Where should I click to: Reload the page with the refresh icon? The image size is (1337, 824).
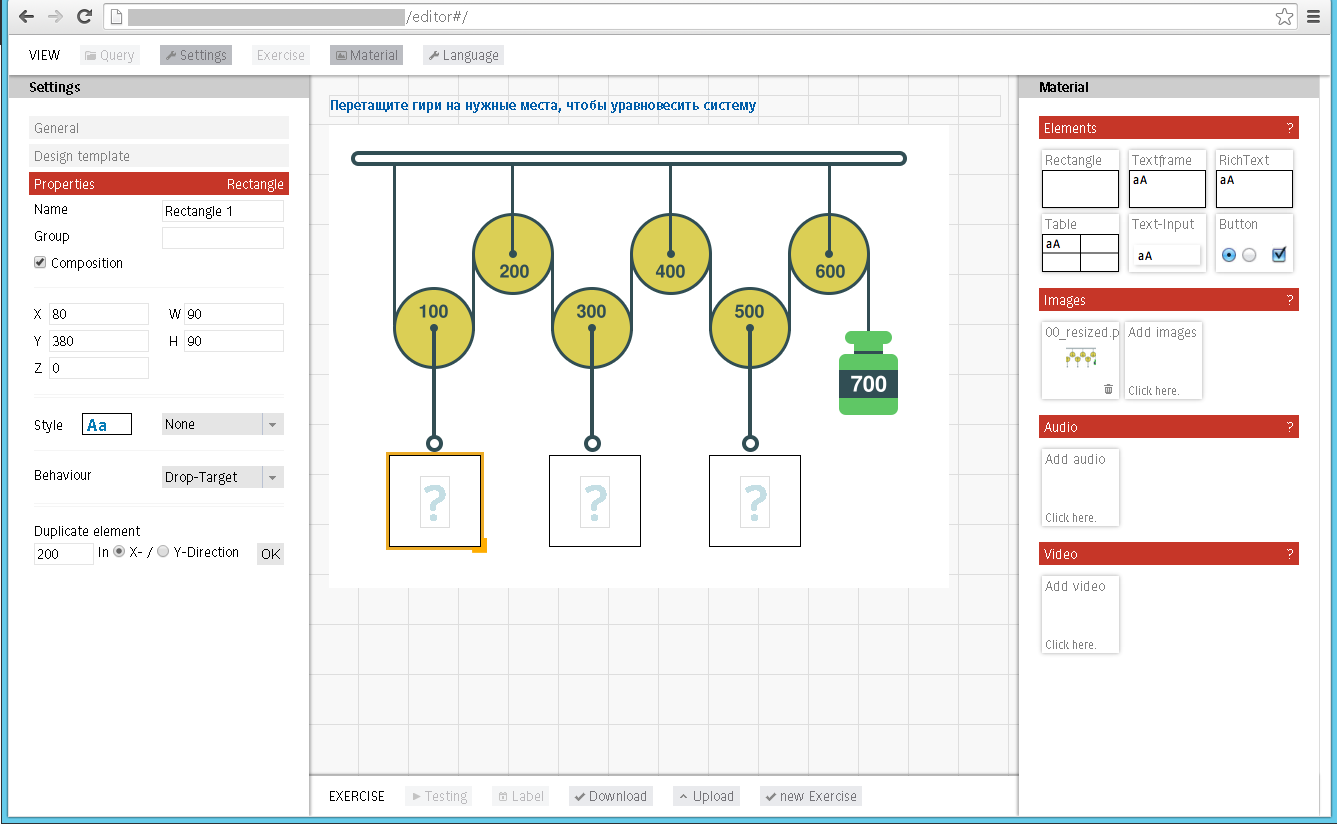tap(84, 16)
